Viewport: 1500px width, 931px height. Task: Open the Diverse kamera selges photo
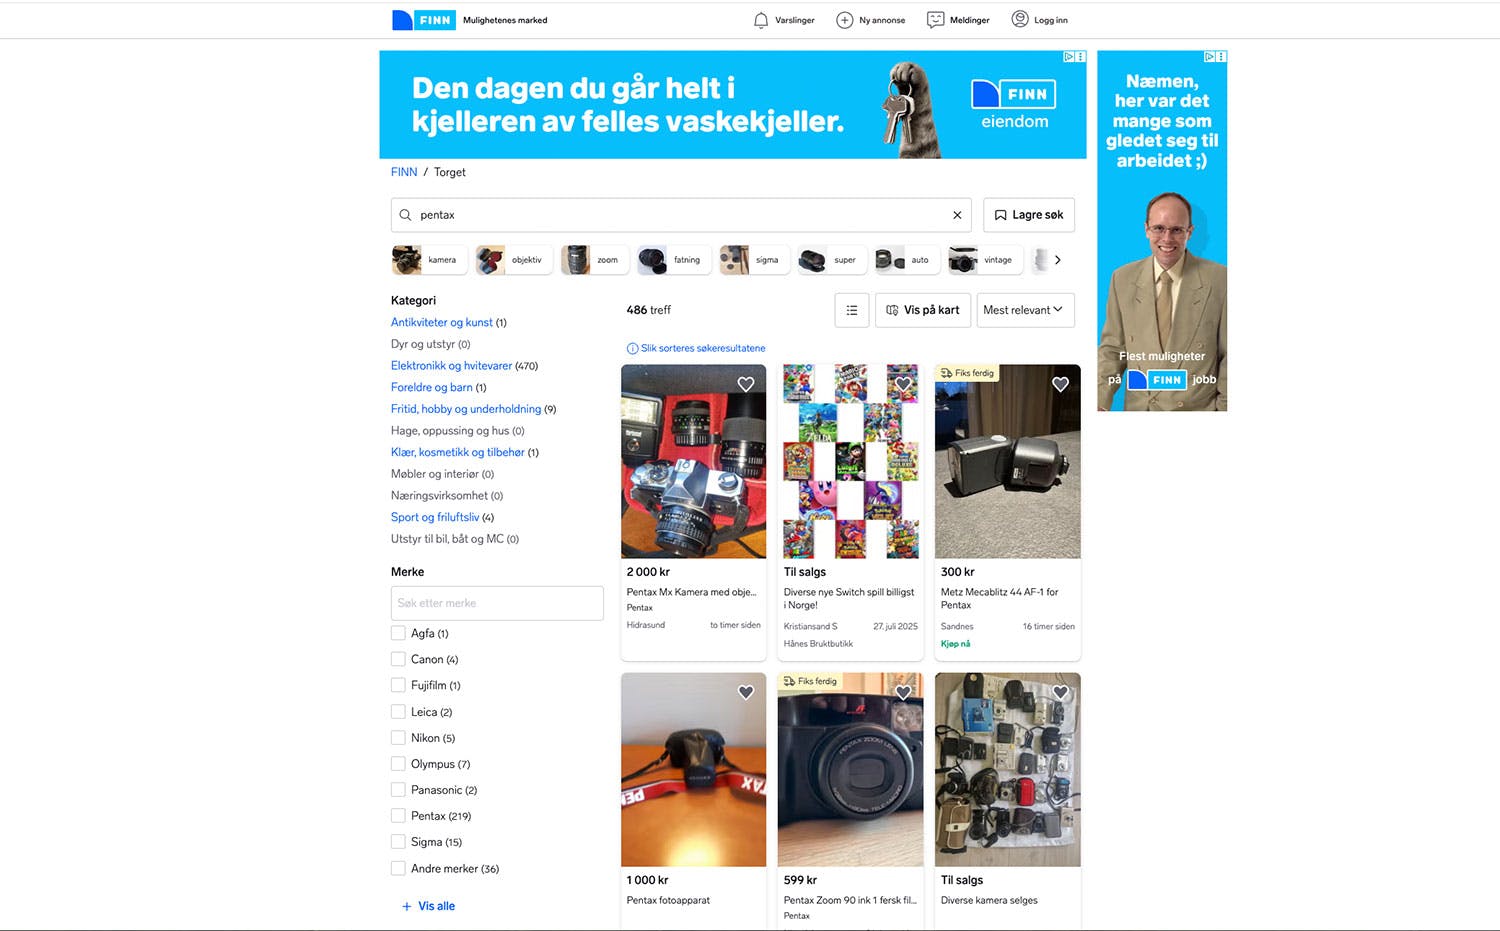pos(1008,769)
